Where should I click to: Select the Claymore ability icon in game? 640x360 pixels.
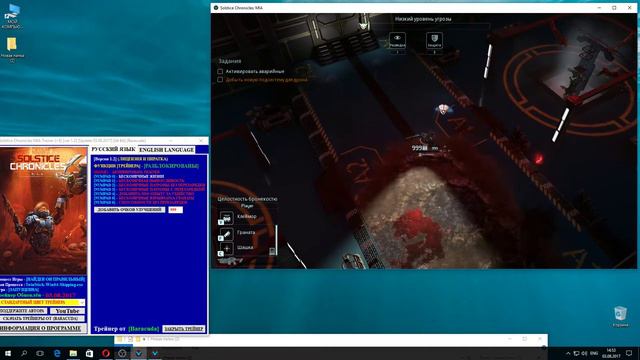pos(227,218)
